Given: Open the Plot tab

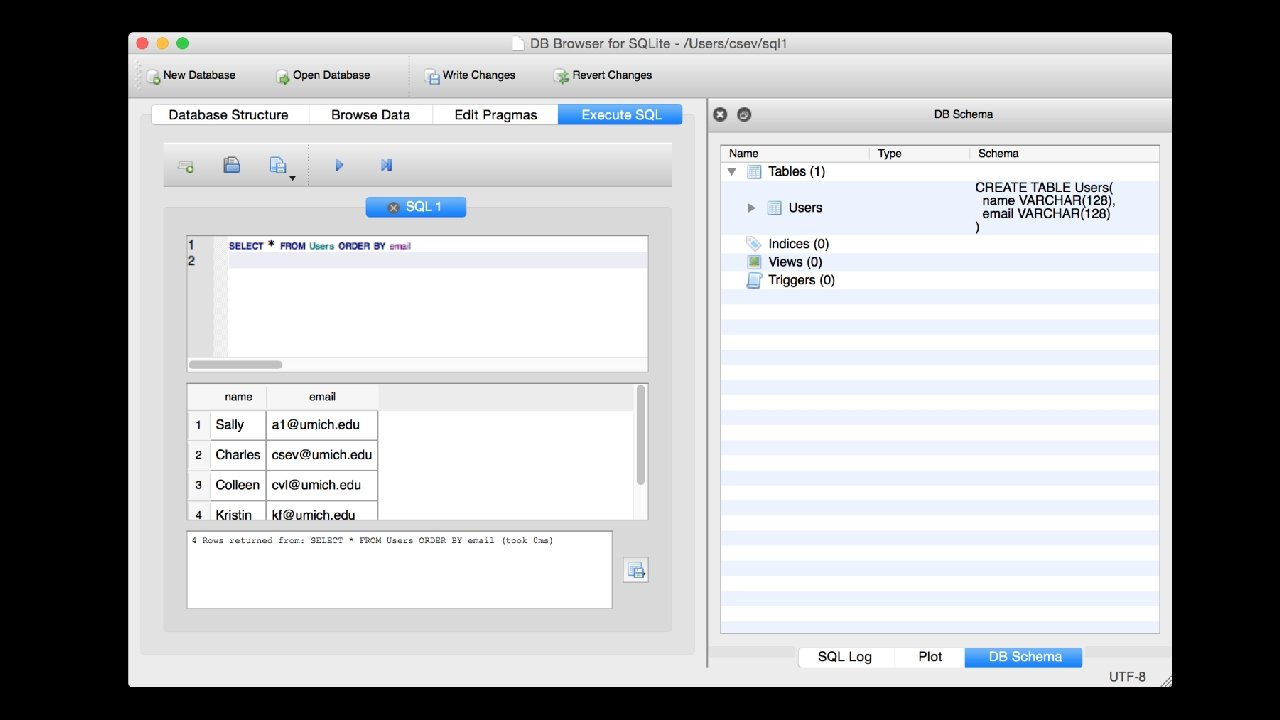Looking at the screenshot, I should coord(930,657).
